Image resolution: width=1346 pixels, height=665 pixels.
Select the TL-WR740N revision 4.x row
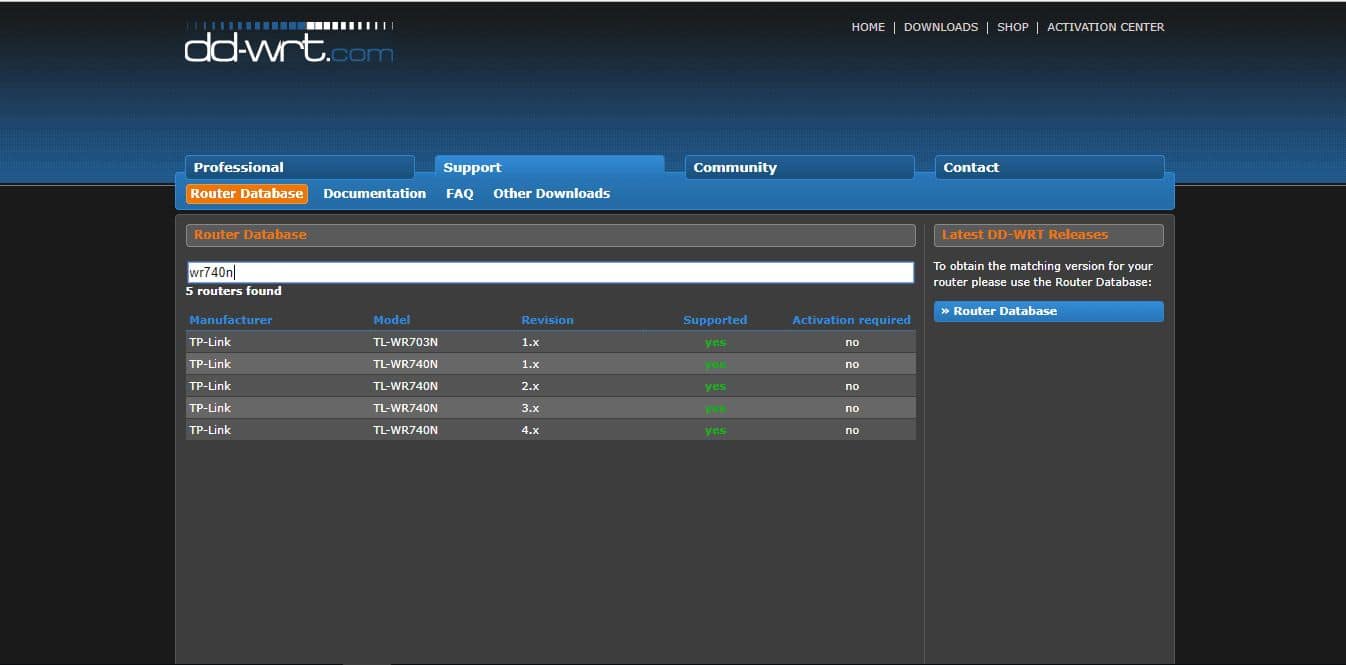(x=551, y=430)
